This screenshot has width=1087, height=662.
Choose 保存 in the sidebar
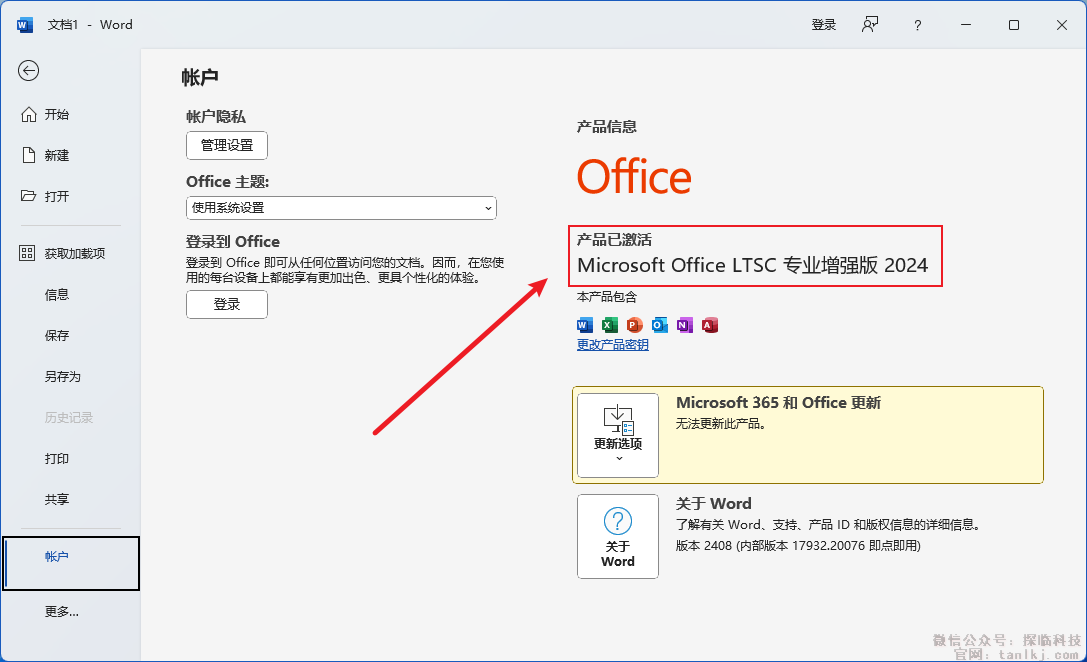pyautogui.click(x=57, y=336)
